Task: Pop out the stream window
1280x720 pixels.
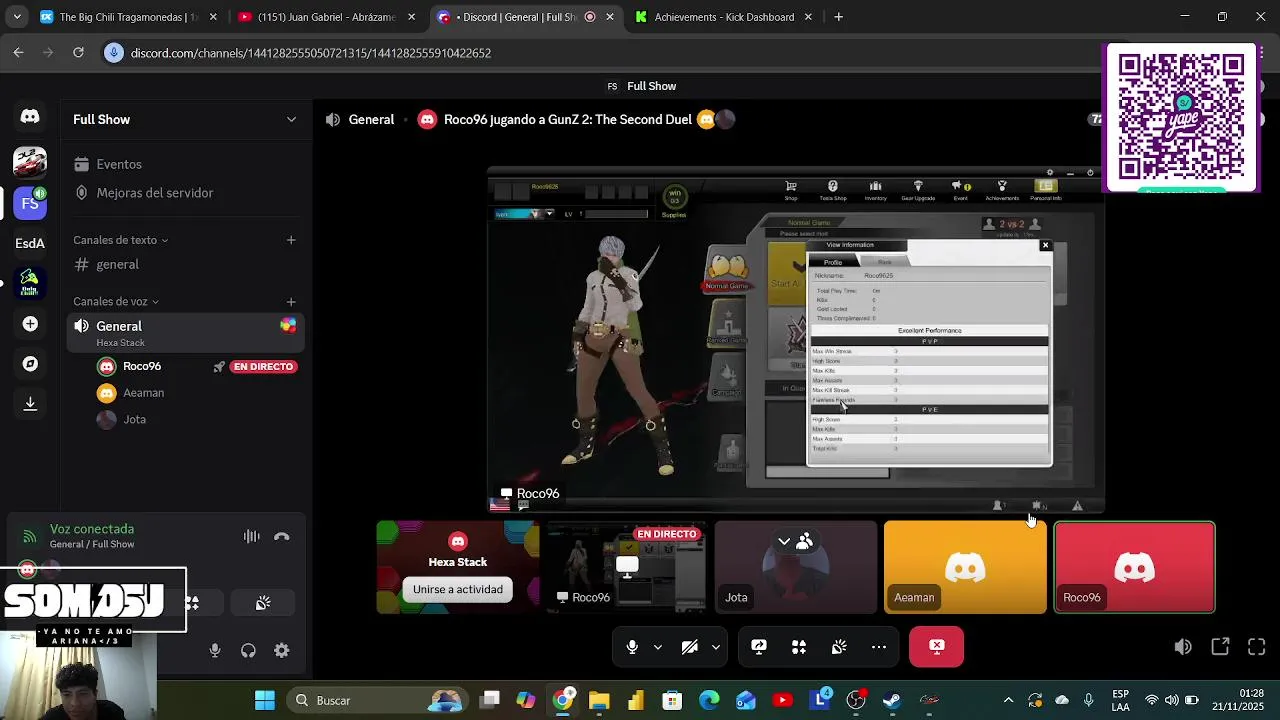Action: pos(1220,647)
